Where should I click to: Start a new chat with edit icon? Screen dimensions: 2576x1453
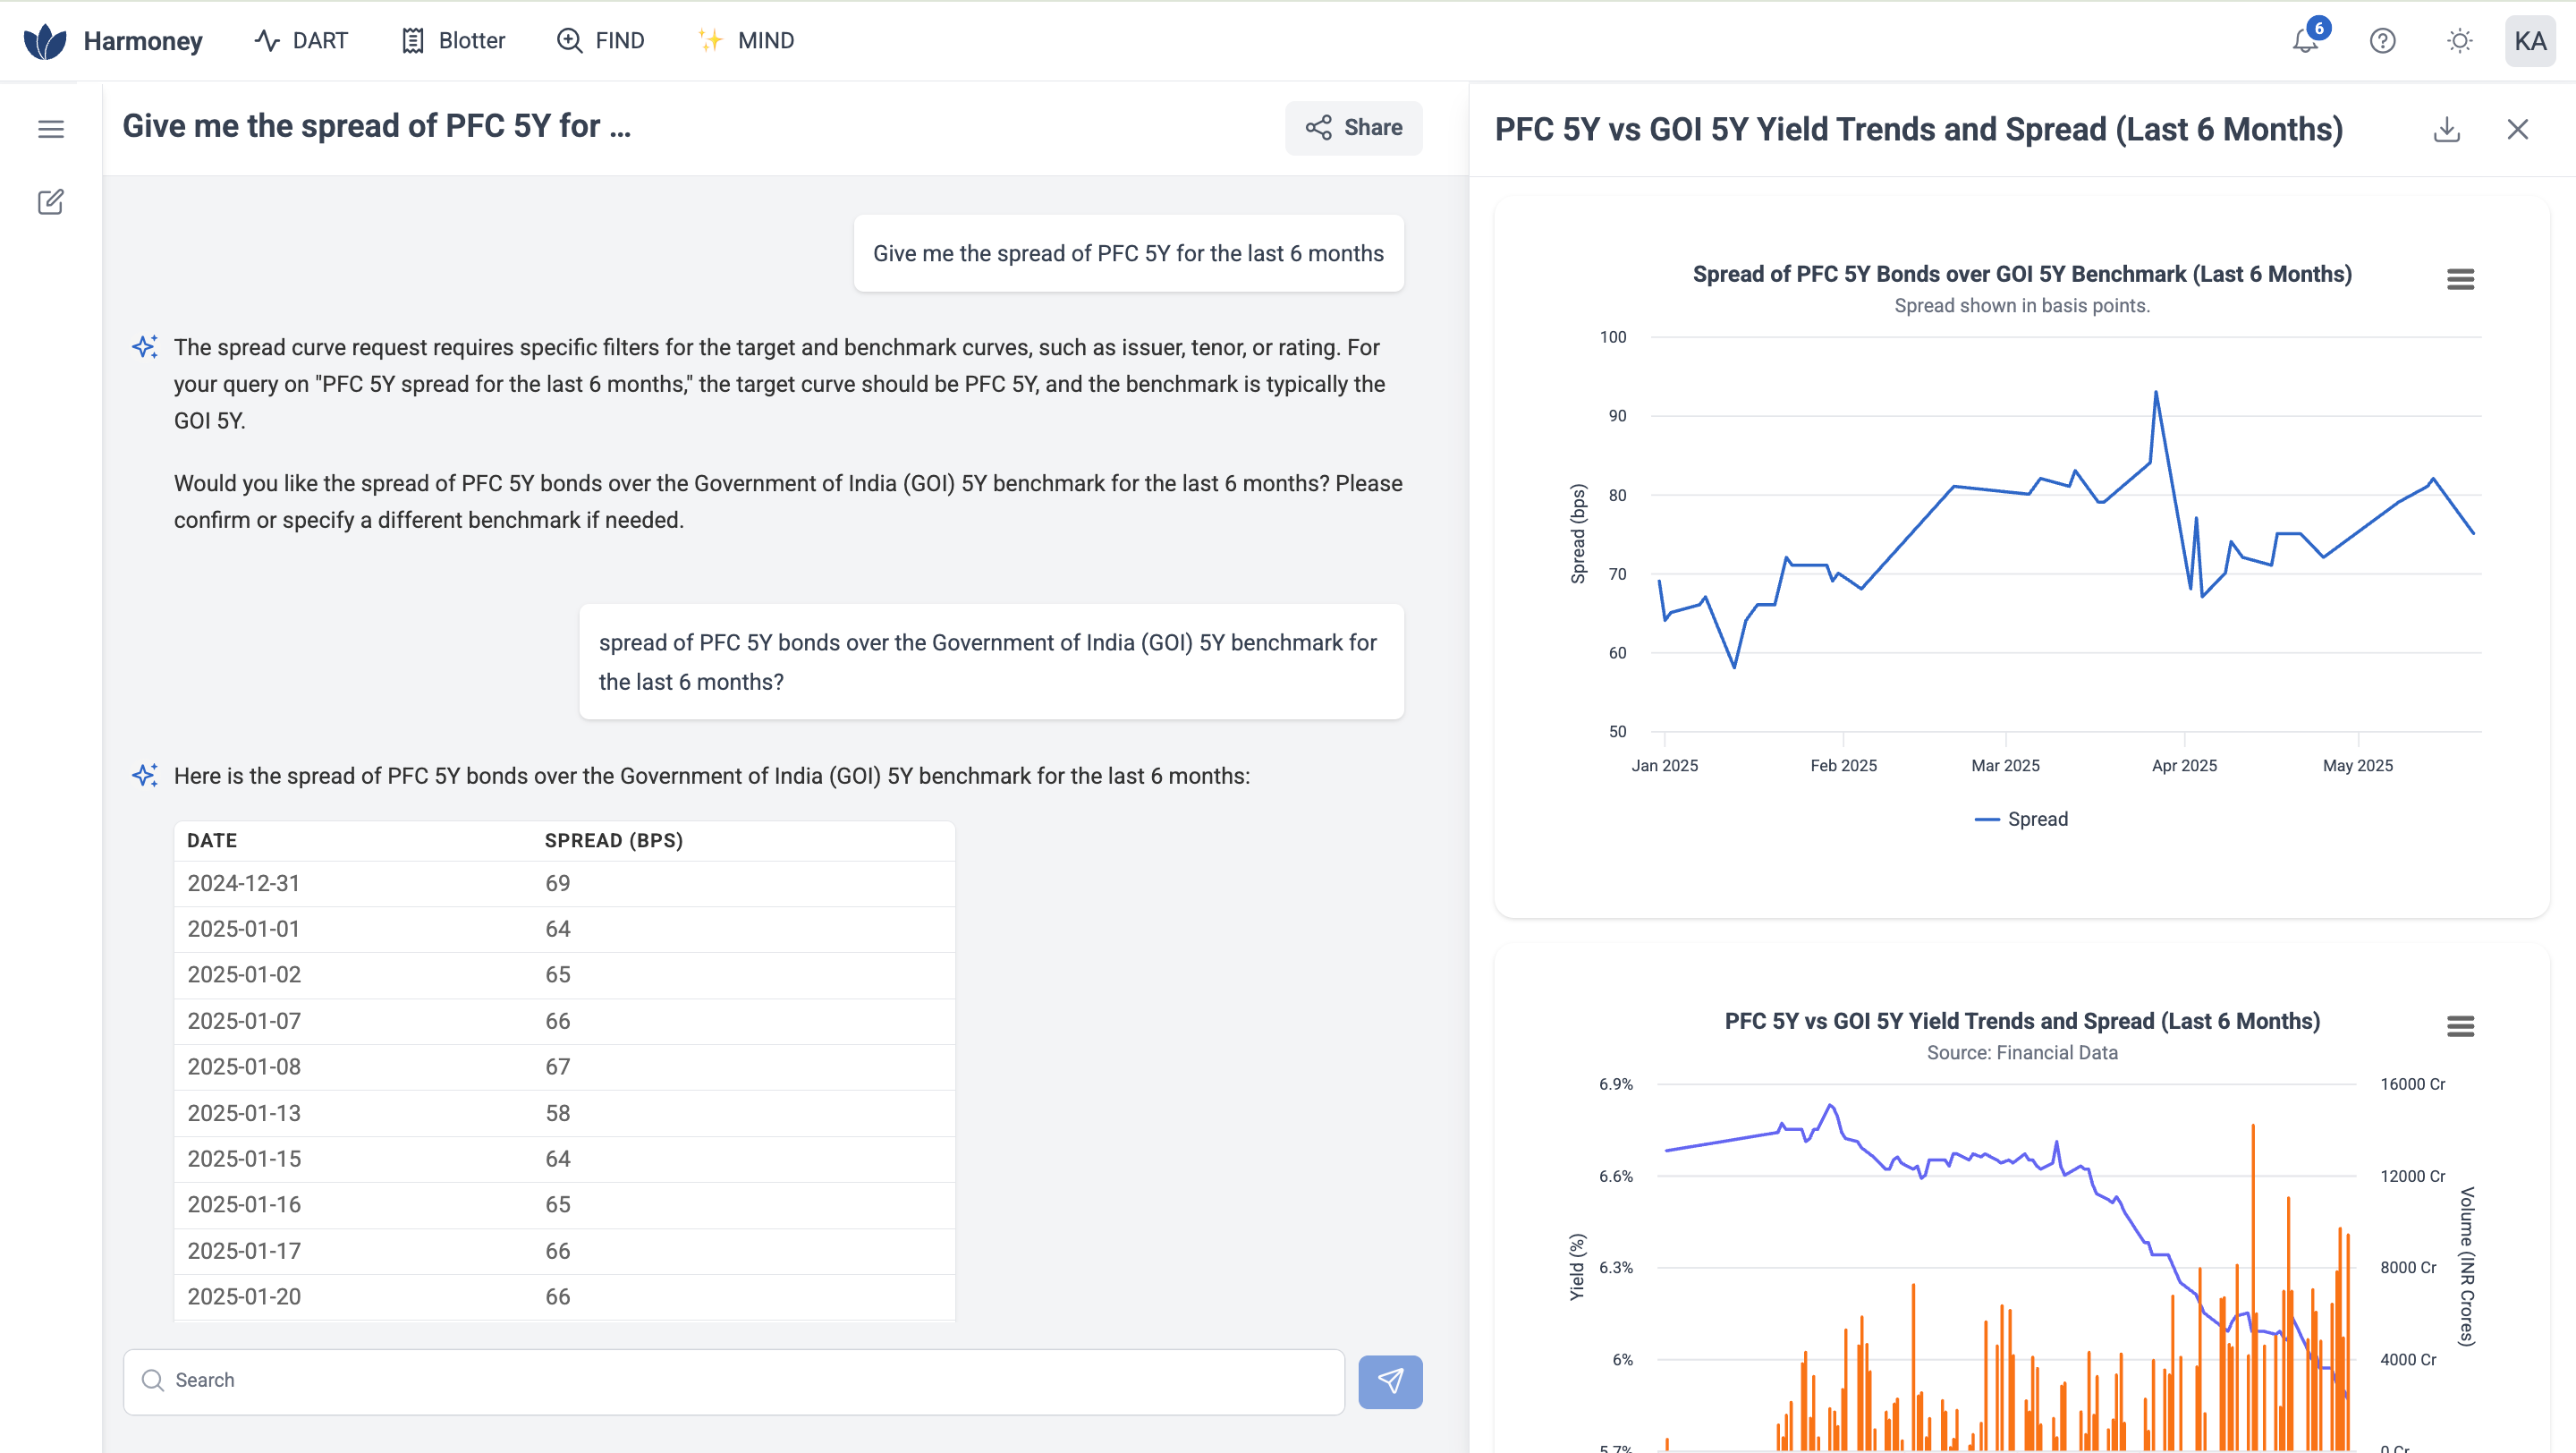click(51, 202)
